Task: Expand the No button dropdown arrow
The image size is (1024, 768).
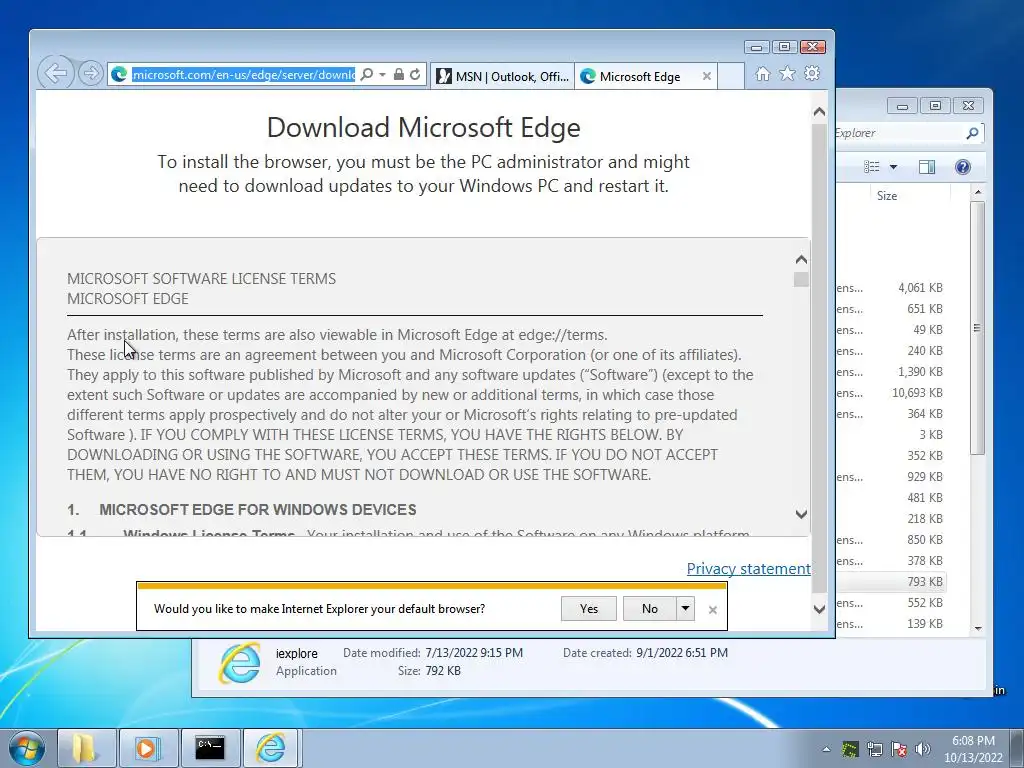Action: (685, 609)
